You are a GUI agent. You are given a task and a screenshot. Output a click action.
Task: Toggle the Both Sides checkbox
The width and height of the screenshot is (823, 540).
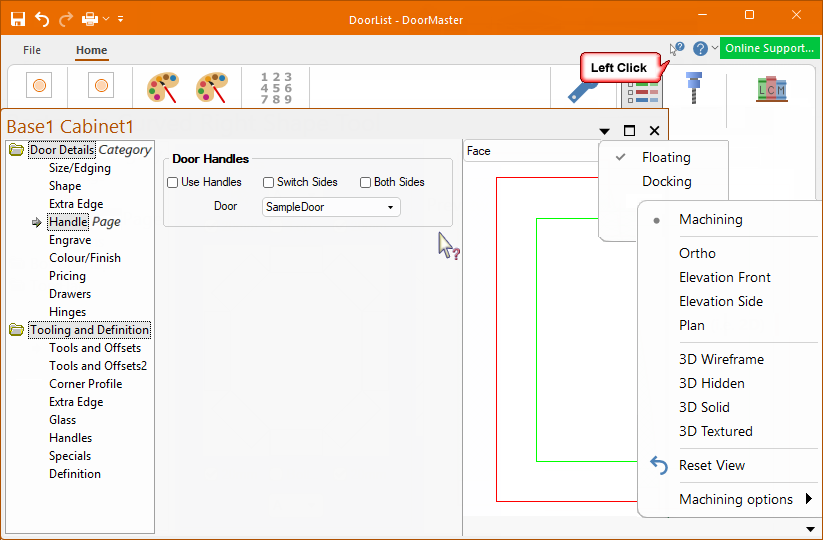click(365, 182)
